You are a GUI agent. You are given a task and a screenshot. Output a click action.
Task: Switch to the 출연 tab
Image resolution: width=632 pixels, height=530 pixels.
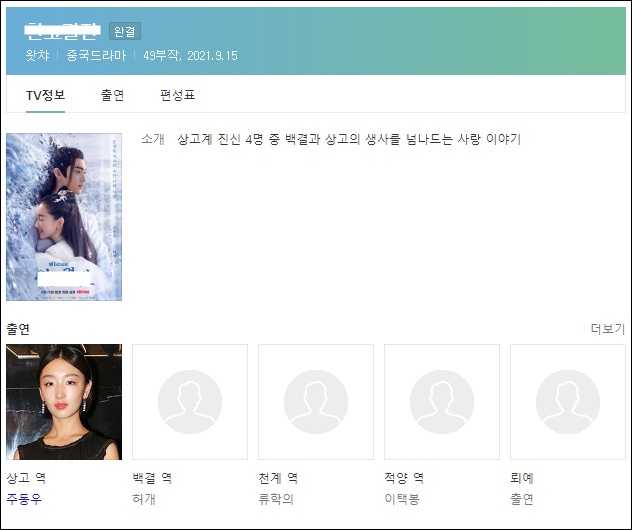pyautogui.click(x=112, y=96)
